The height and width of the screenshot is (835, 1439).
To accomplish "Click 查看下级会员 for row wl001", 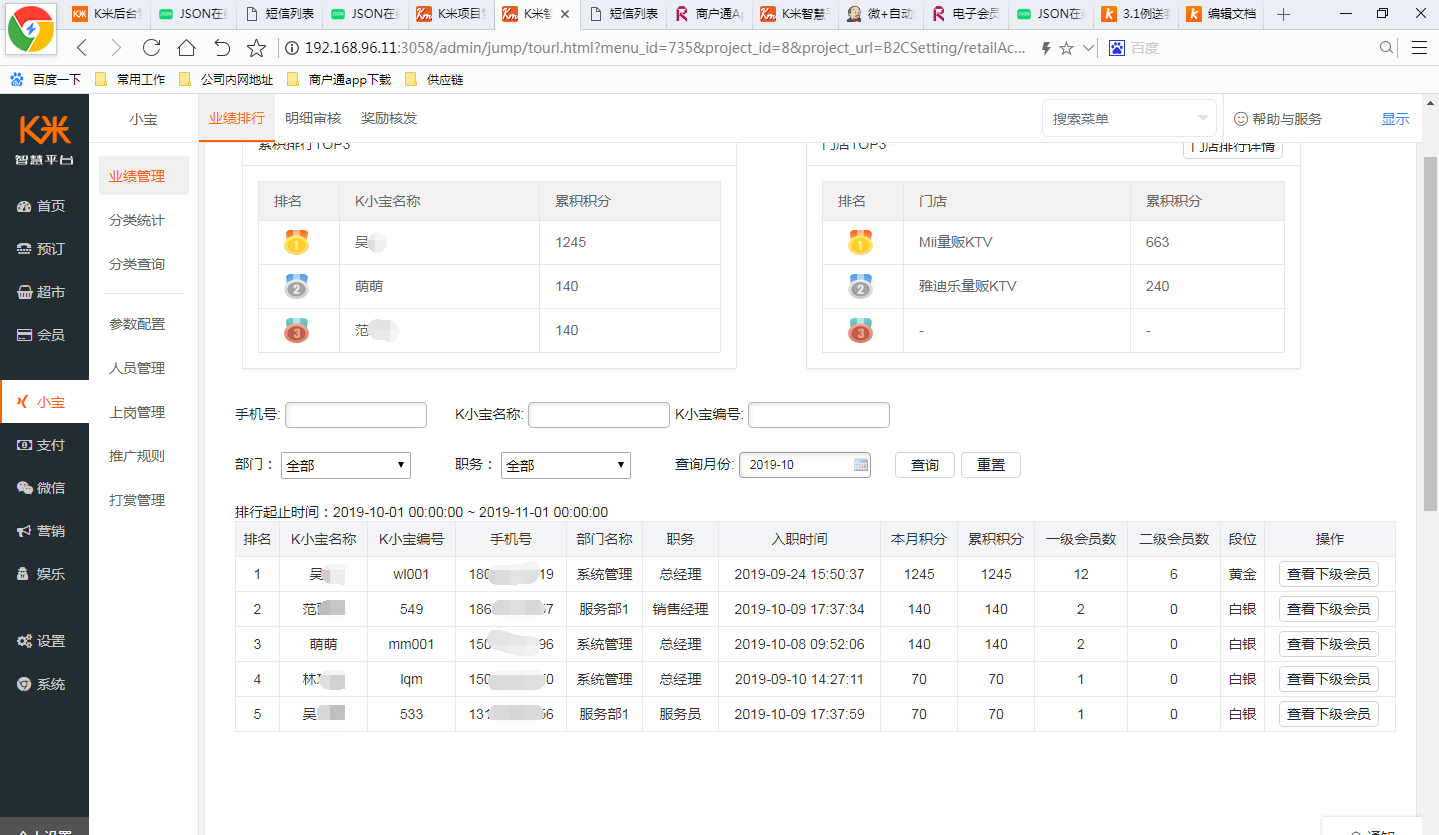I will (x=1329, y=574).
